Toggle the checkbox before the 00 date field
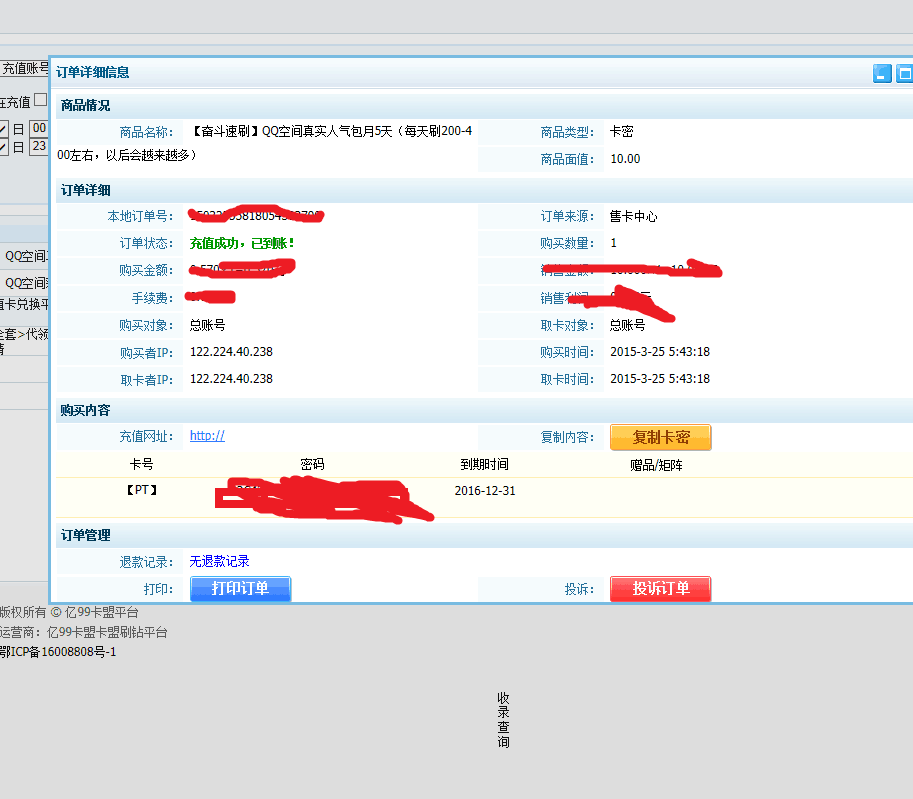 click(3, 129)
